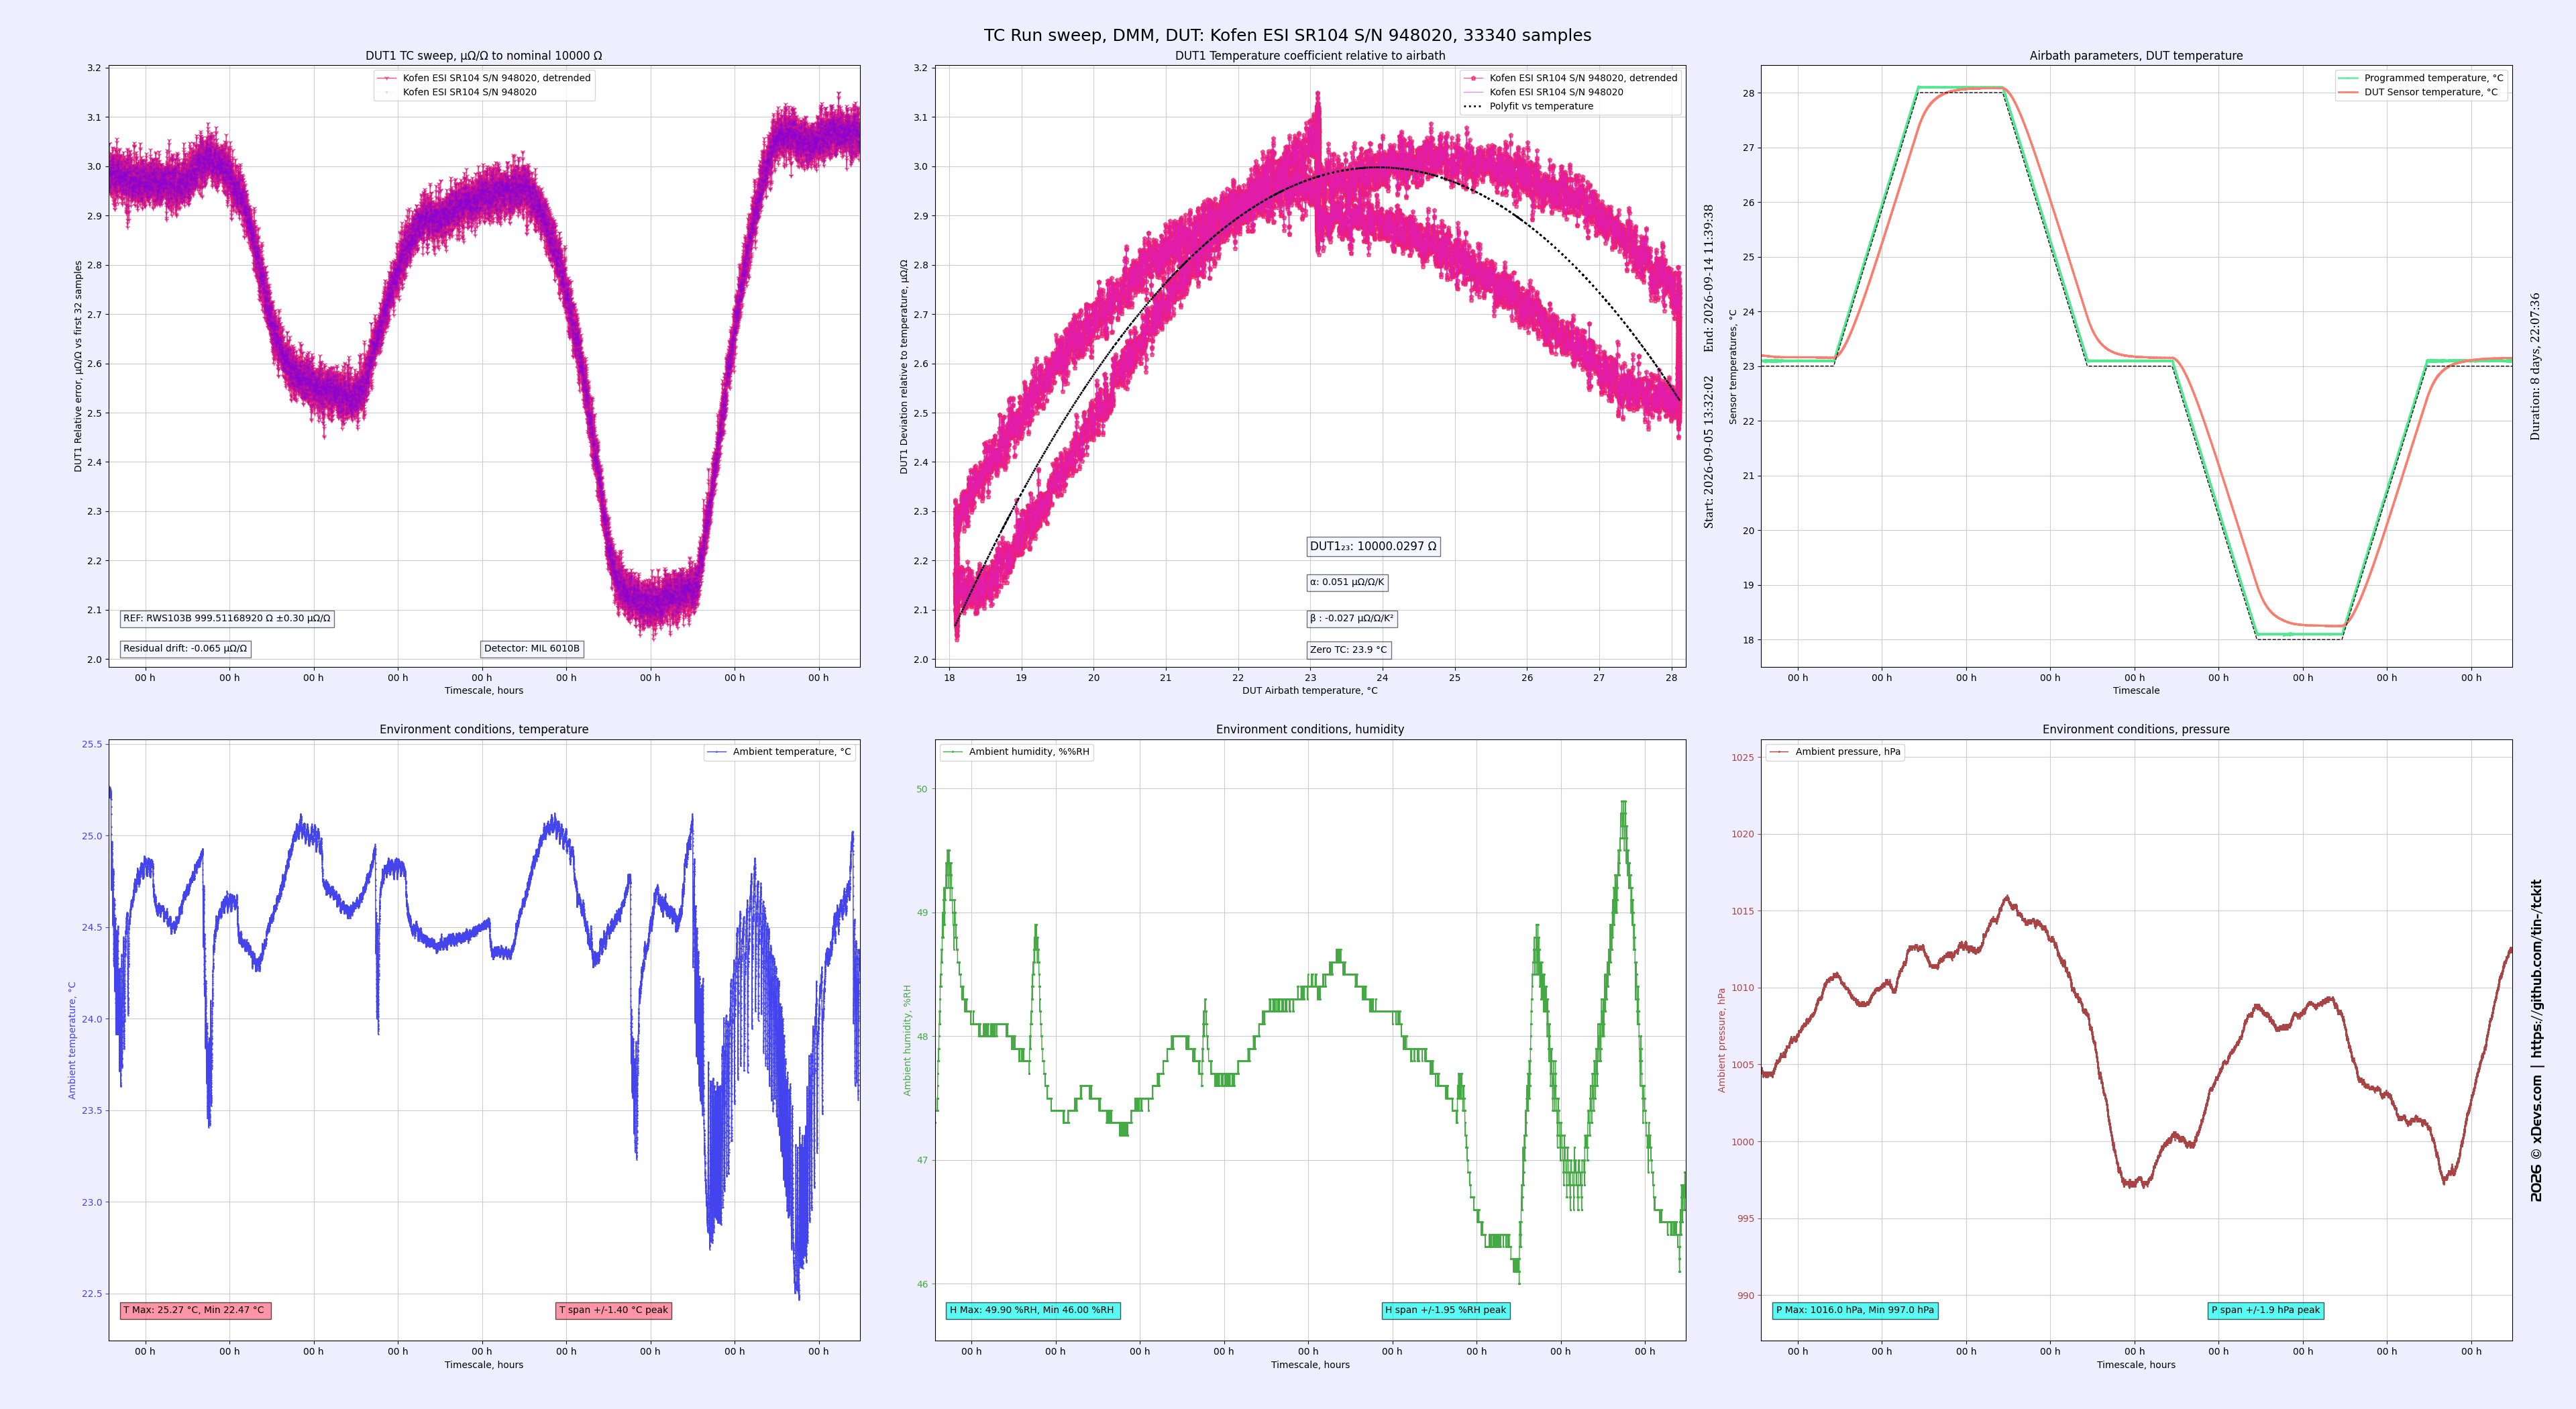Click the T span +/-1.40 °C peak box
The width and height of the screenshot is (2576, 1409).
pos(613,1310)
